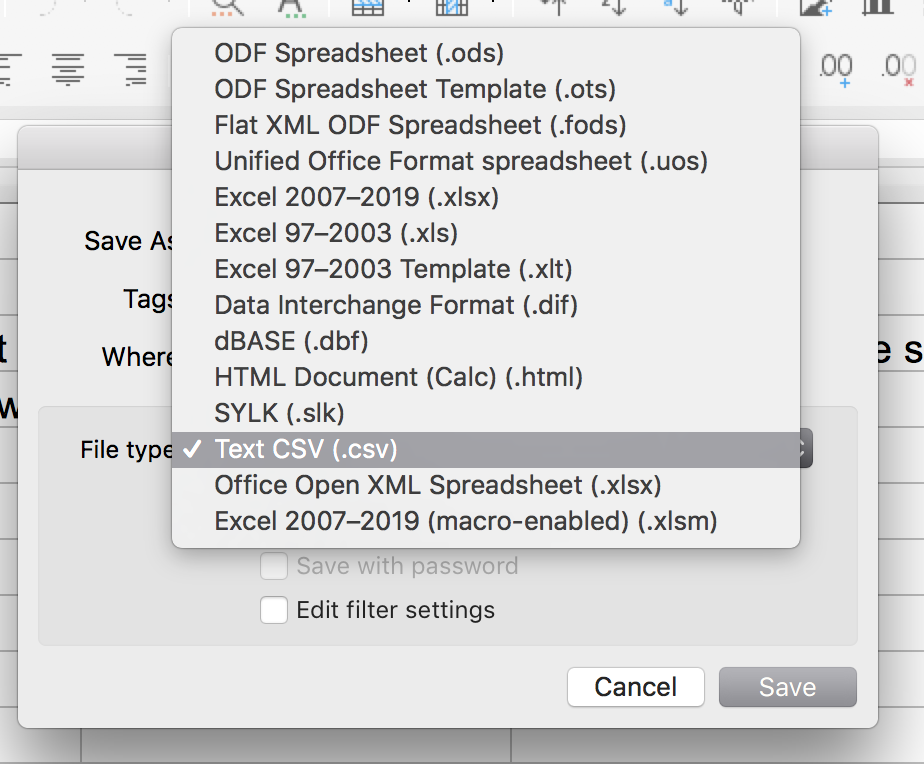
Task: Select Excel 97–2003 (.xls) option
Action: tap(486, 233)
